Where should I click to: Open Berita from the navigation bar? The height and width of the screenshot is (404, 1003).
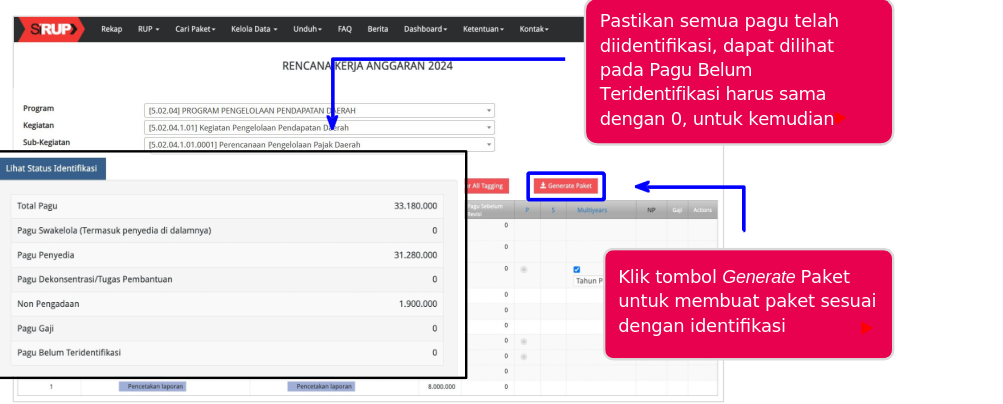(x=378, y=29)
